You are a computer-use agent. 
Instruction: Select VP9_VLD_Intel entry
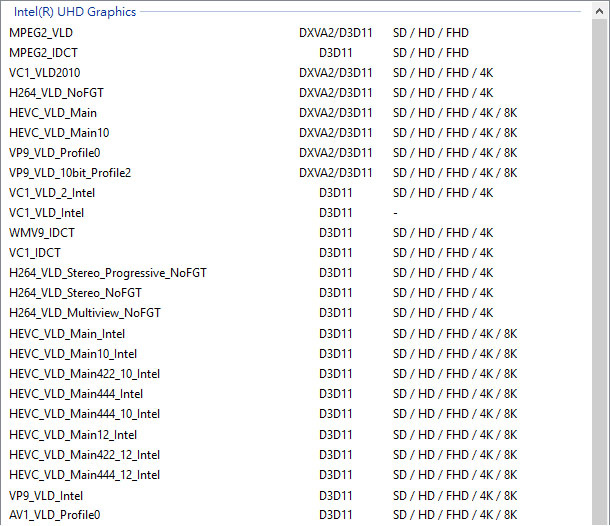pos(46,496)
